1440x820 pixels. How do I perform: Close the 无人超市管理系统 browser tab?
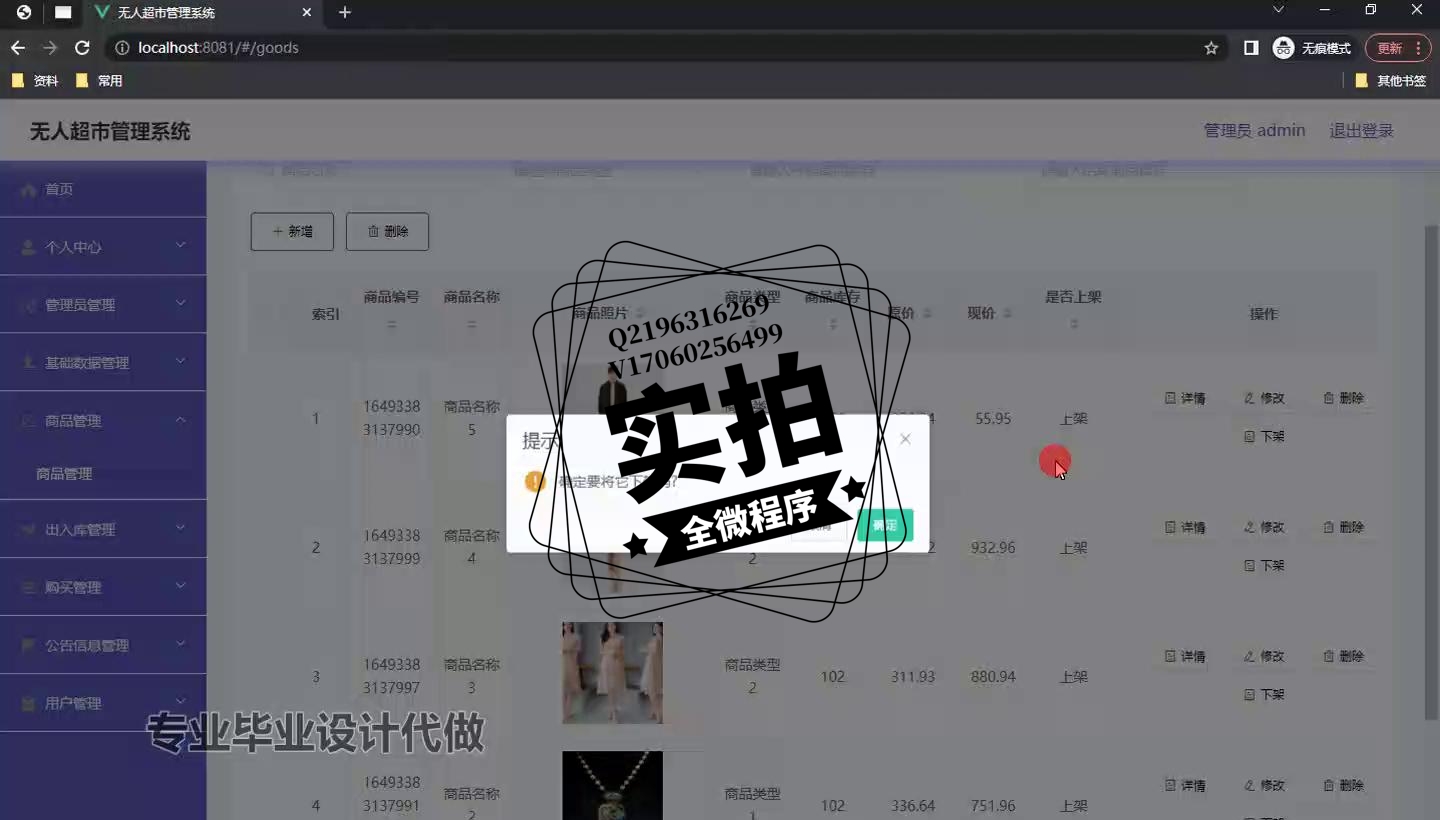pos(307,13)
